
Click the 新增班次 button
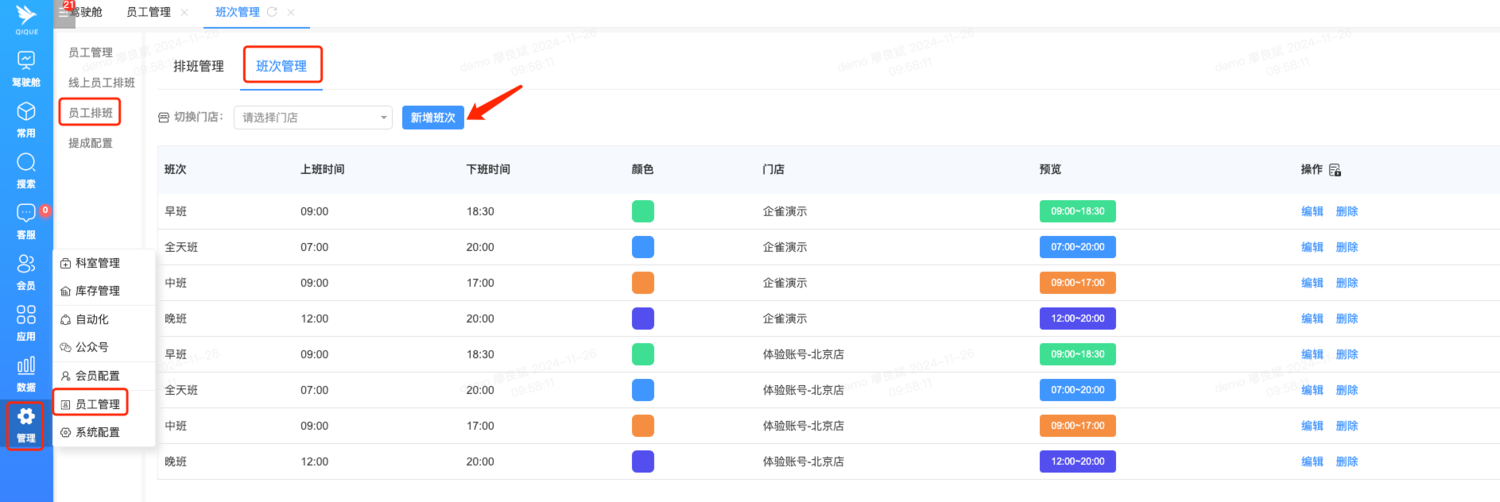point(433,118)
